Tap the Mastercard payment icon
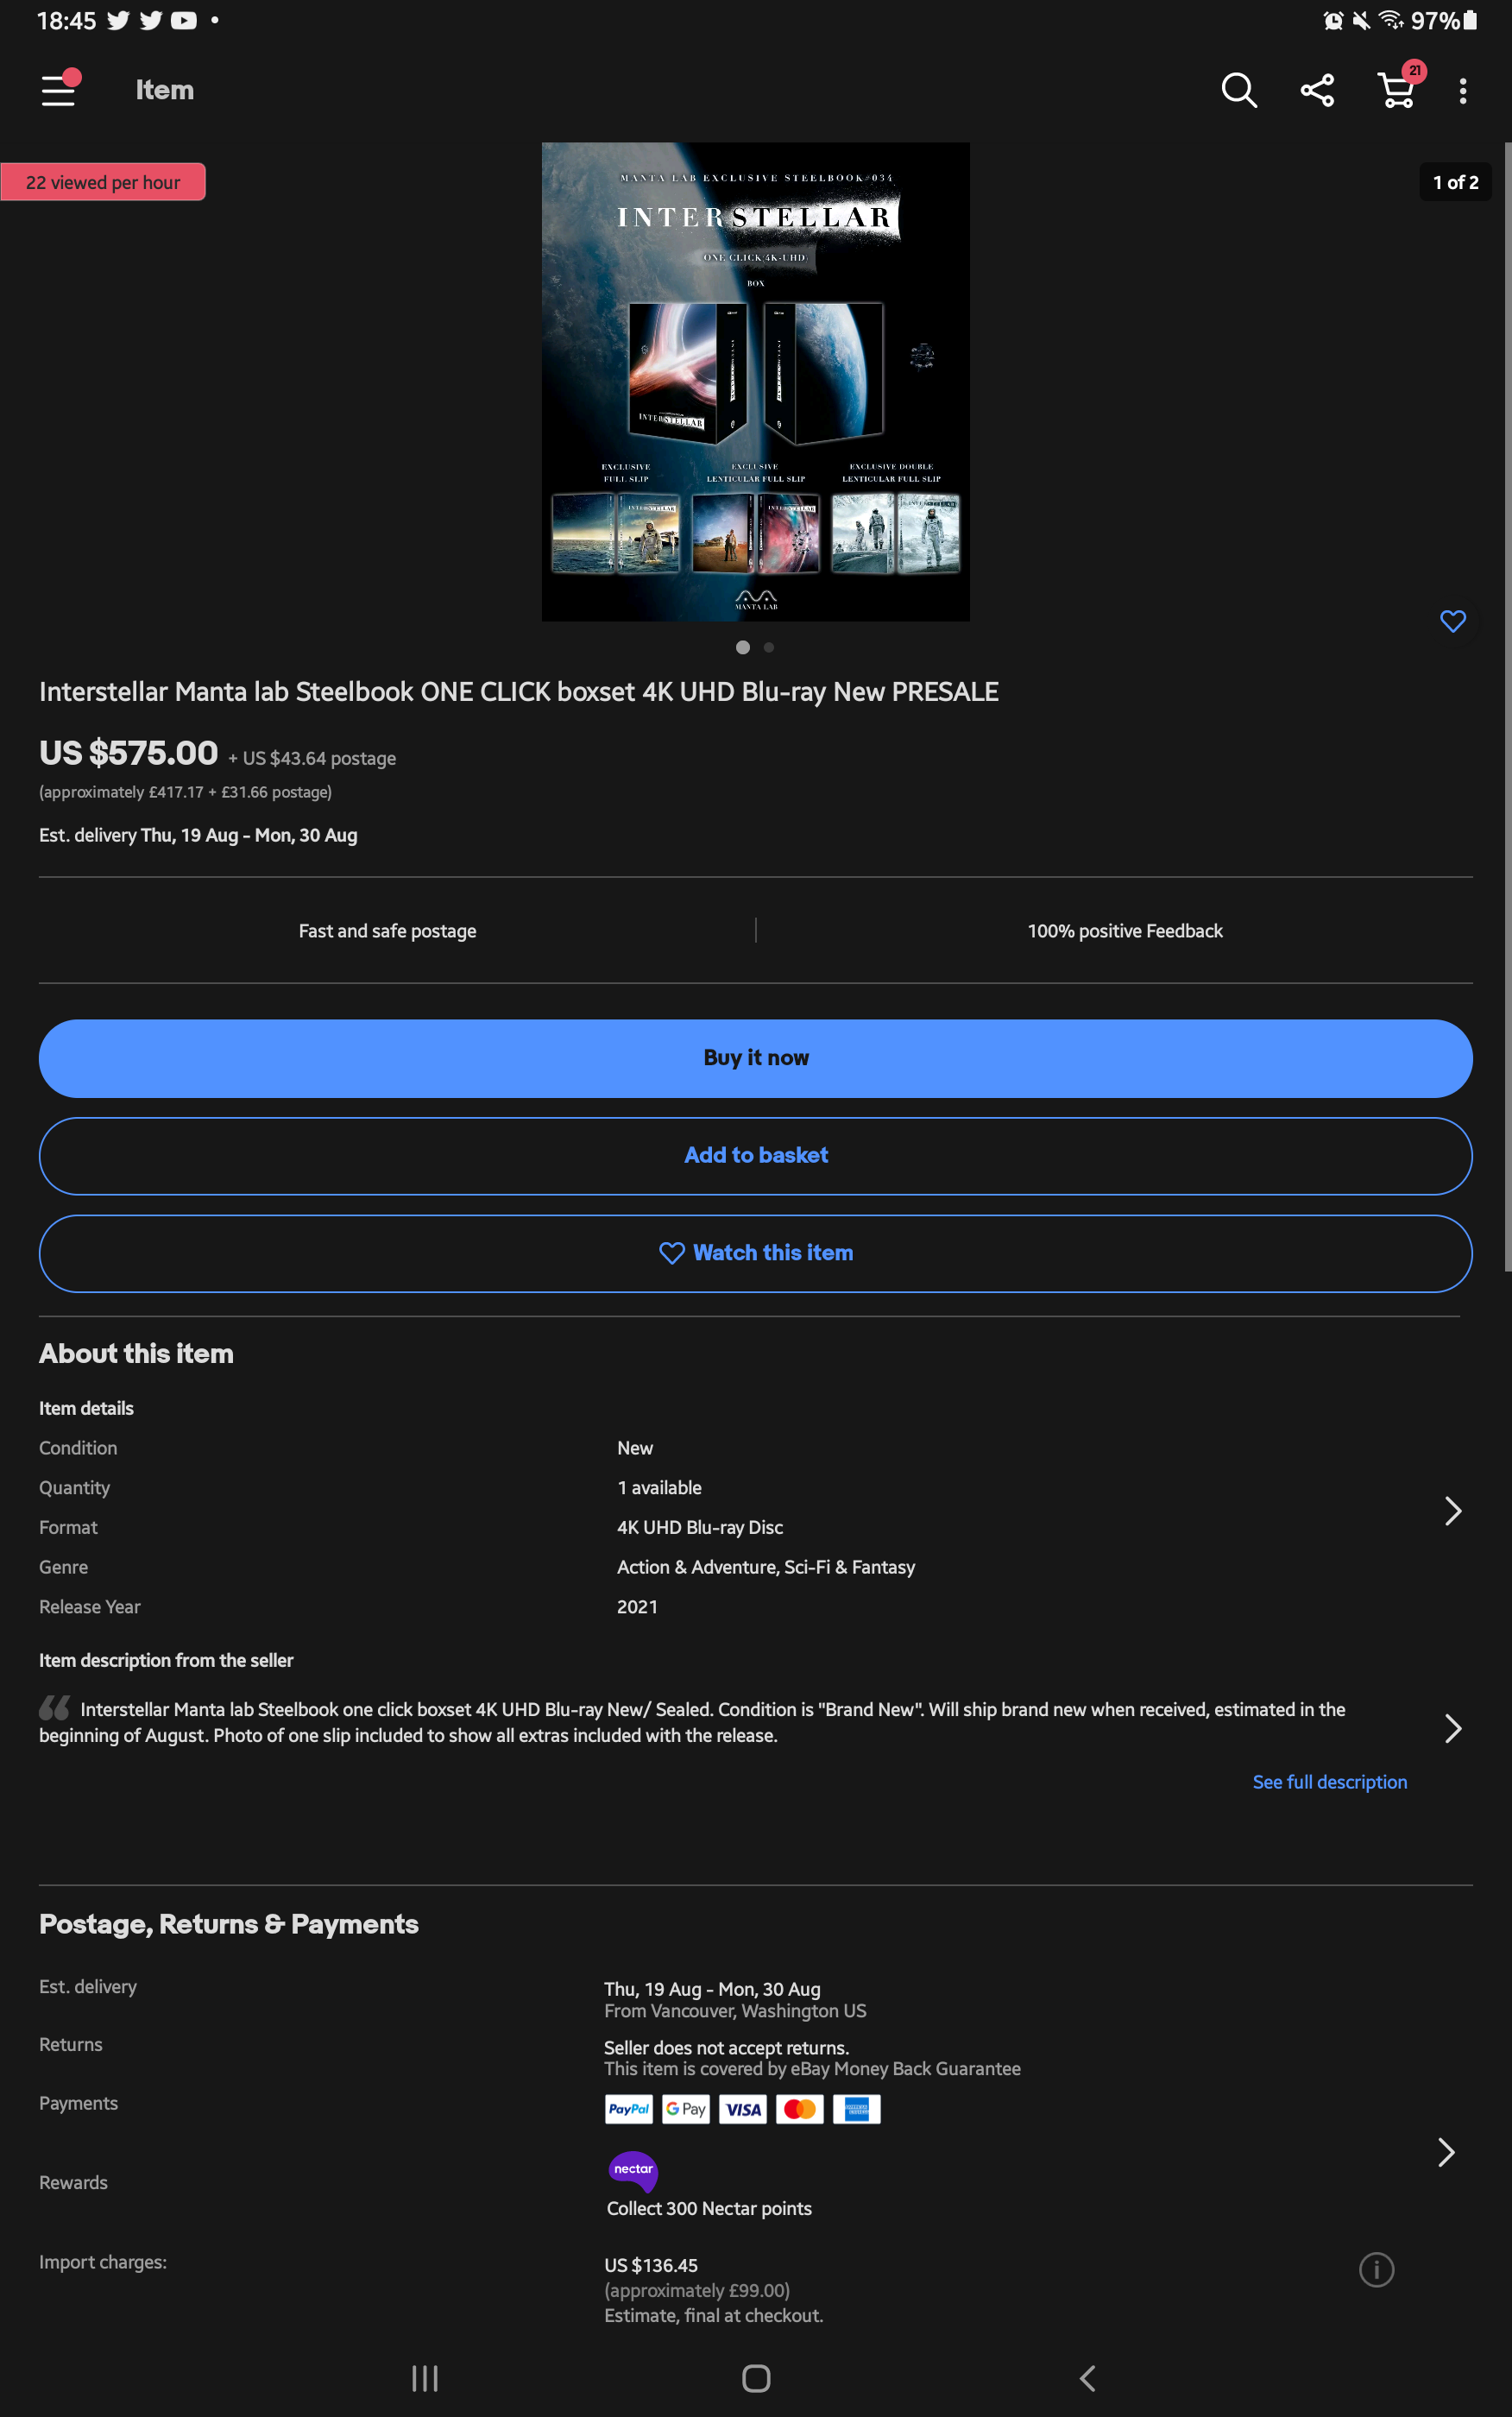 [800, 2109]
